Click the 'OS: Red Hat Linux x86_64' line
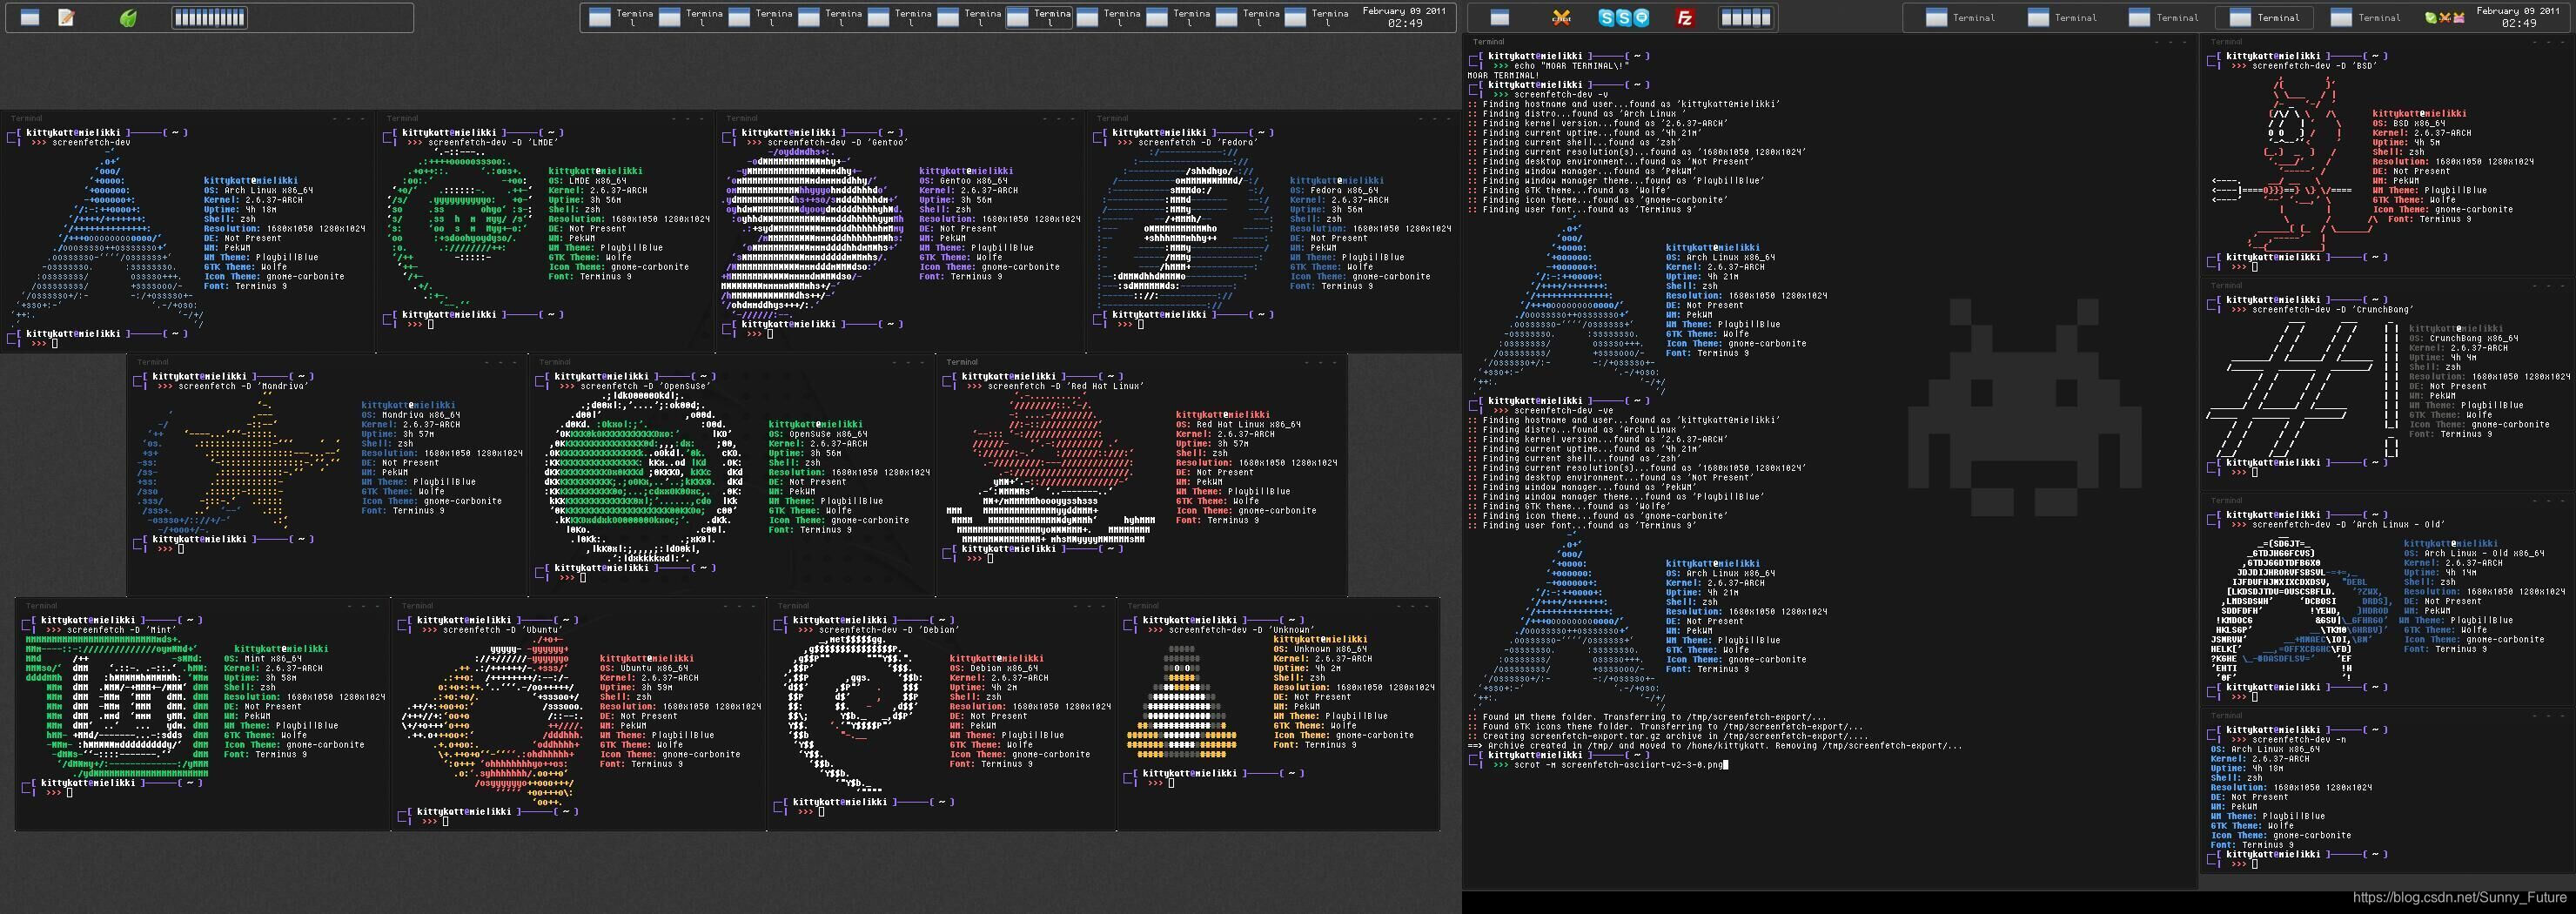 (x=1238, y=425)
